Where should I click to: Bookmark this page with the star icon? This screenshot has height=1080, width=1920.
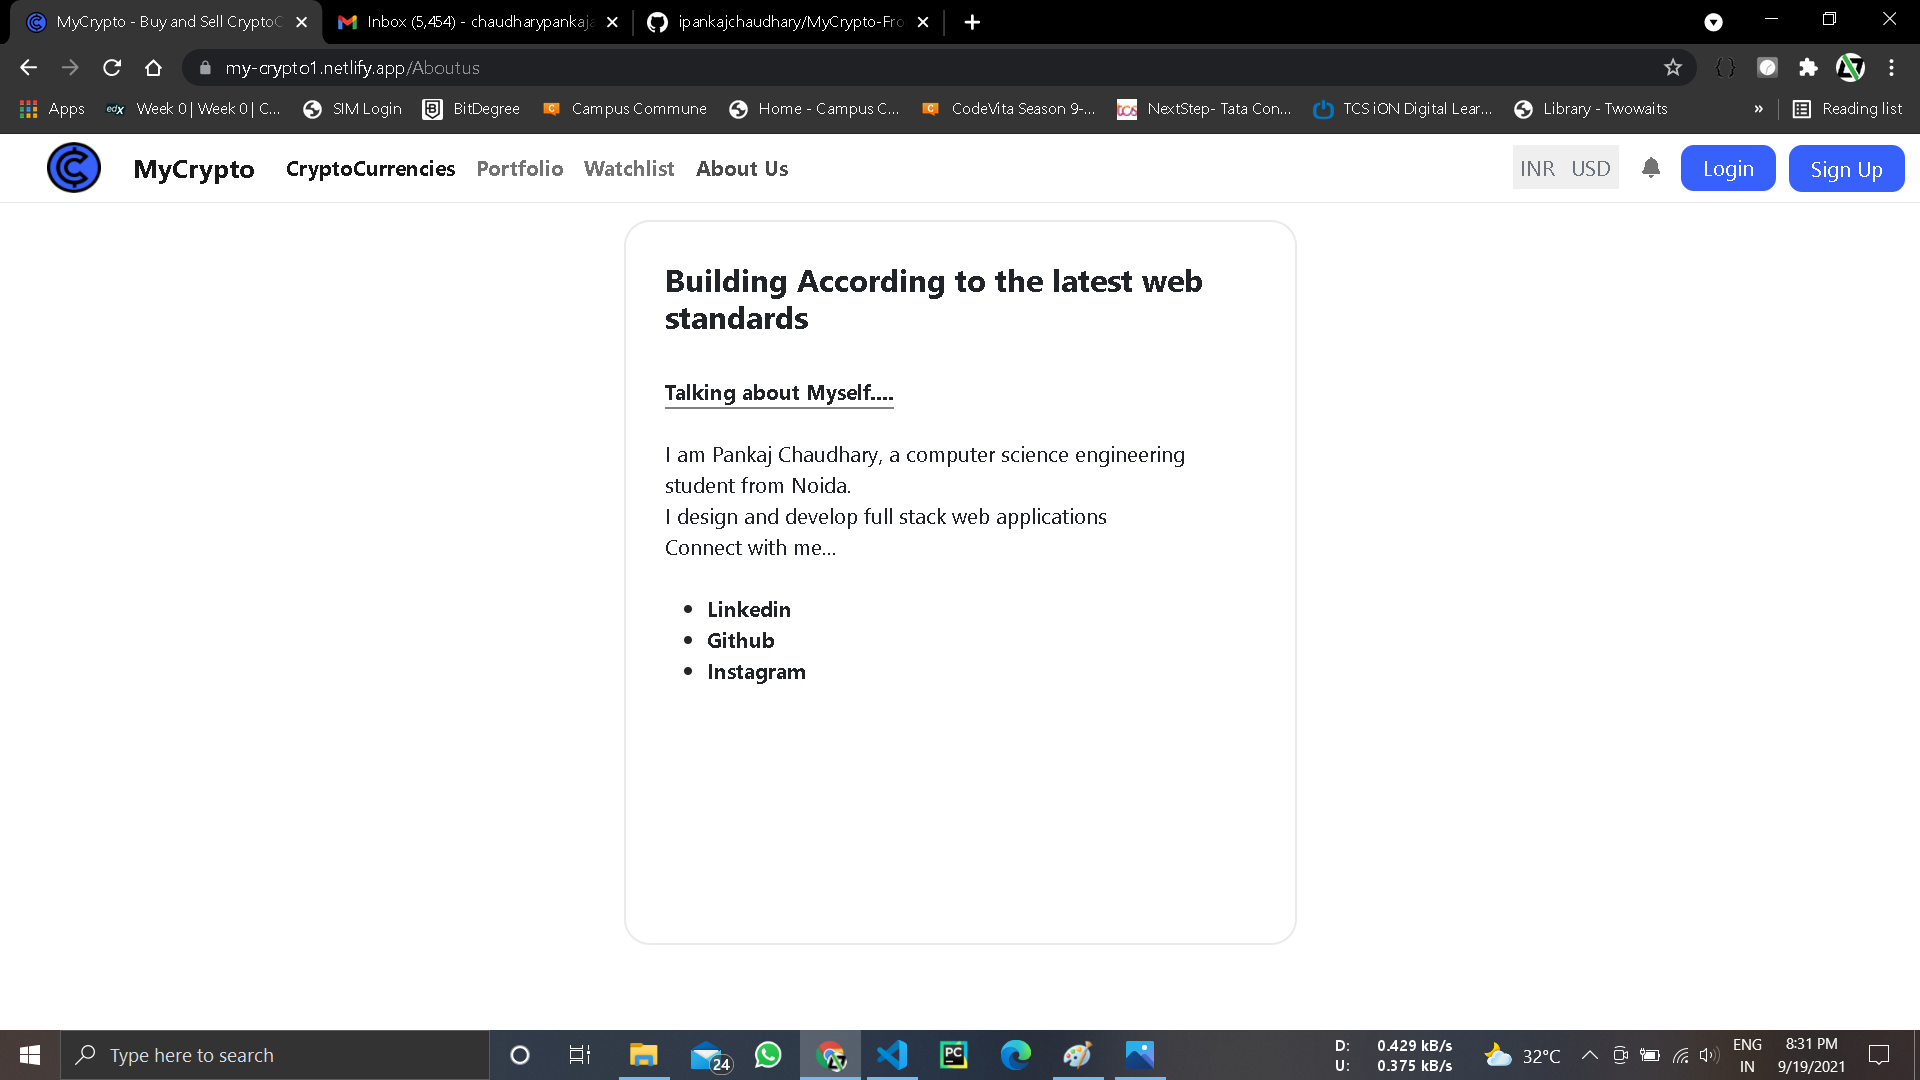[1673, 68]
